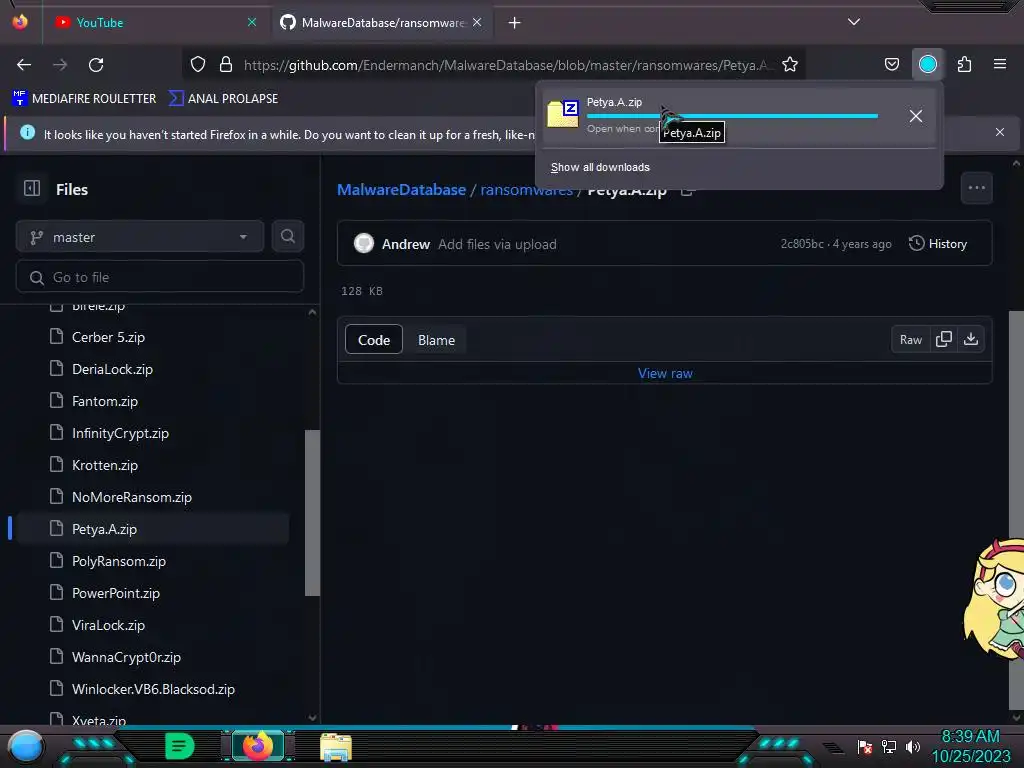Open File Explorer from the taskbar
Screen dimensions: 1024x768
pos(336,747)
